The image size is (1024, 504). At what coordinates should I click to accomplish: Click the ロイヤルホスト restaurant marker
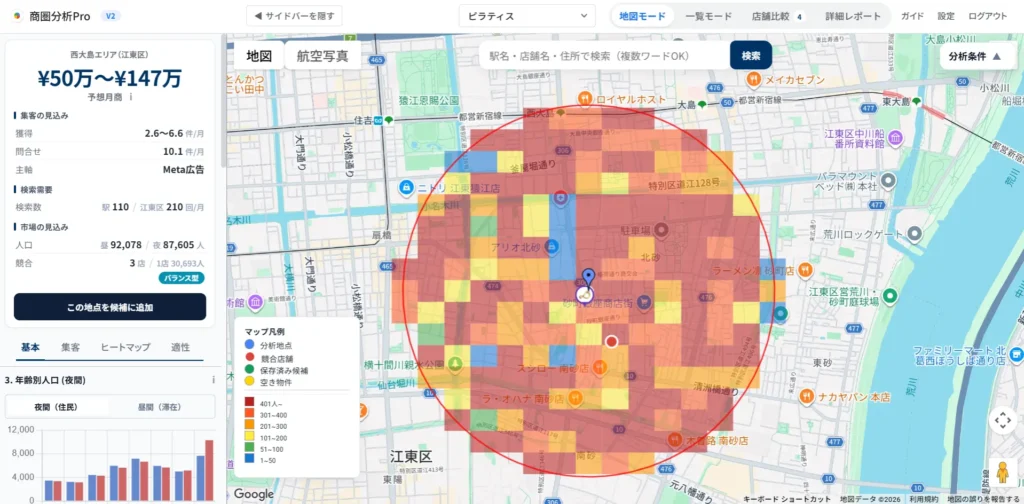(x=584, y=99)
